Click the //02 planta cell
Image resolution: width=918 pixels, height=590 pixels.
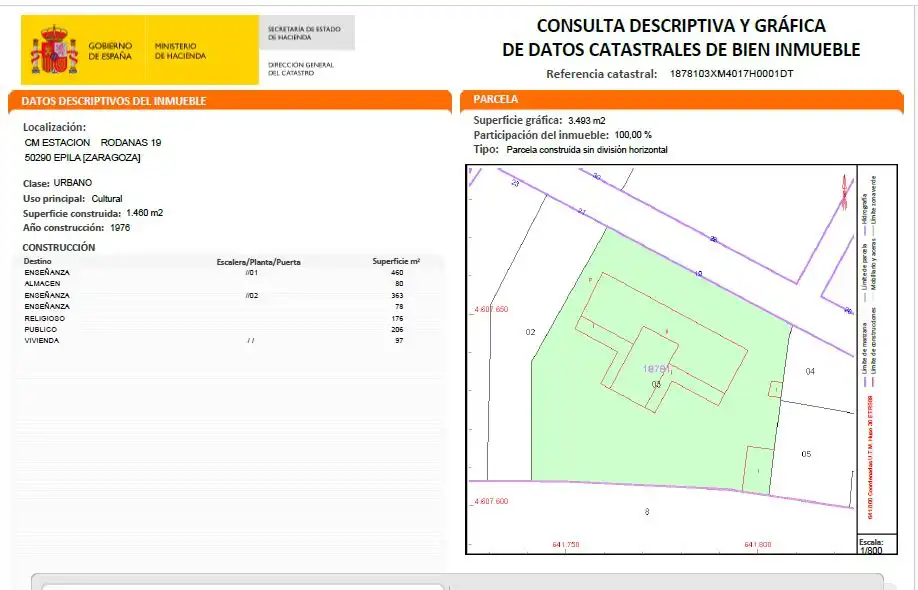point(252,296)
